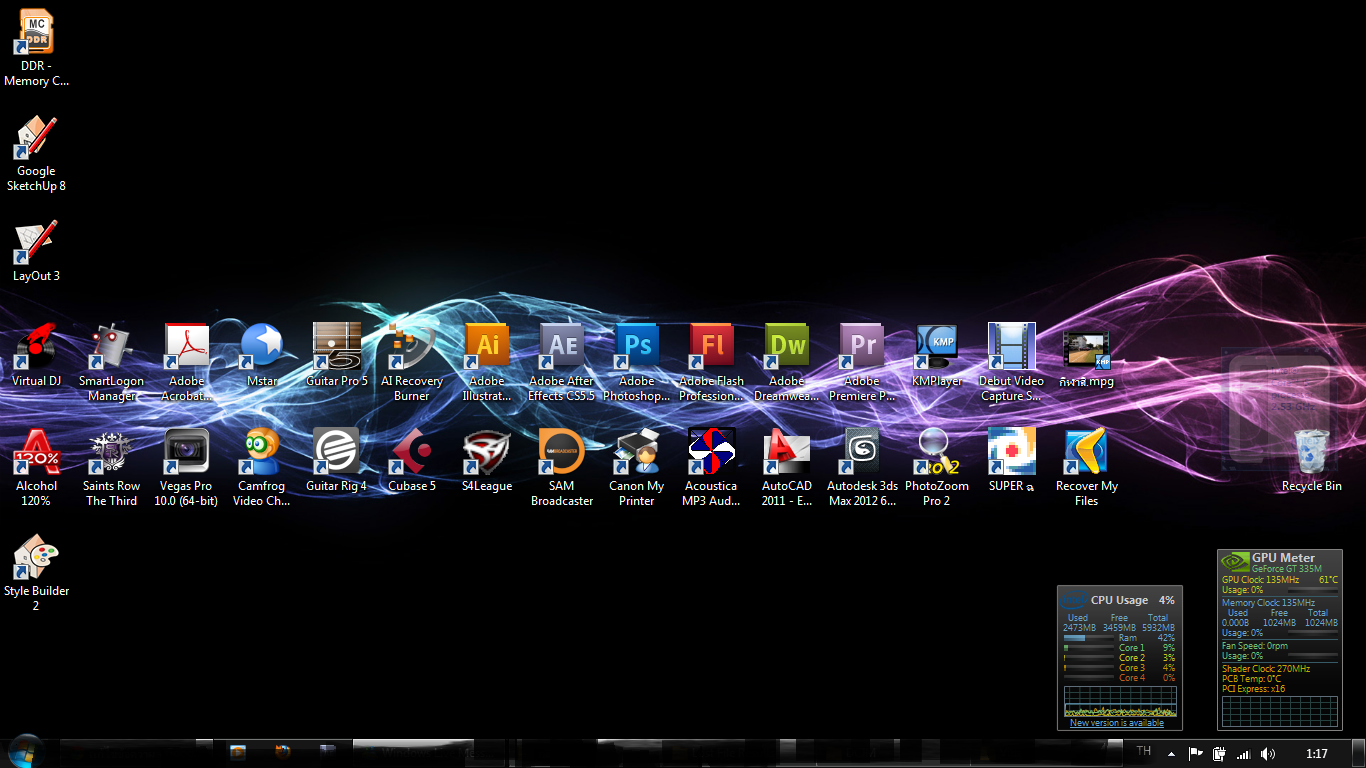The width and height of the screenshot is (1366, 768).
Task: Open the LayOut 3 shortcut
Action: click(x=36, y=250)
